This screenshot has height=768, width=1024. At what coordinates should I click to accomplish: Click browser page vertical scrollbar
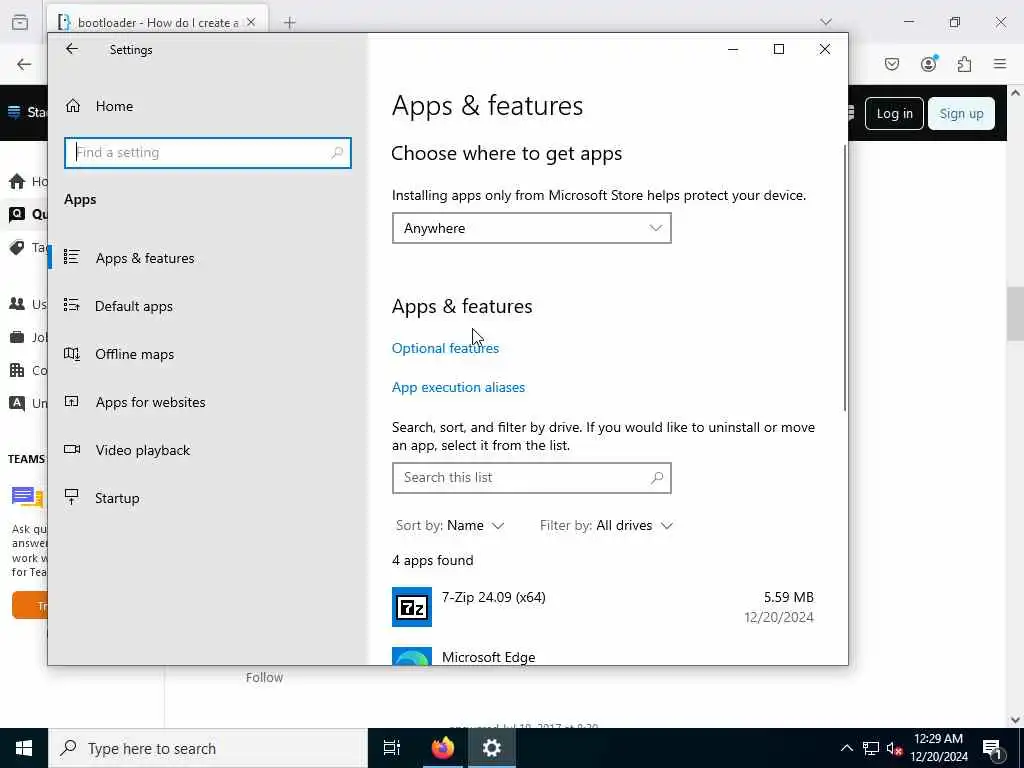(1015, 313)
